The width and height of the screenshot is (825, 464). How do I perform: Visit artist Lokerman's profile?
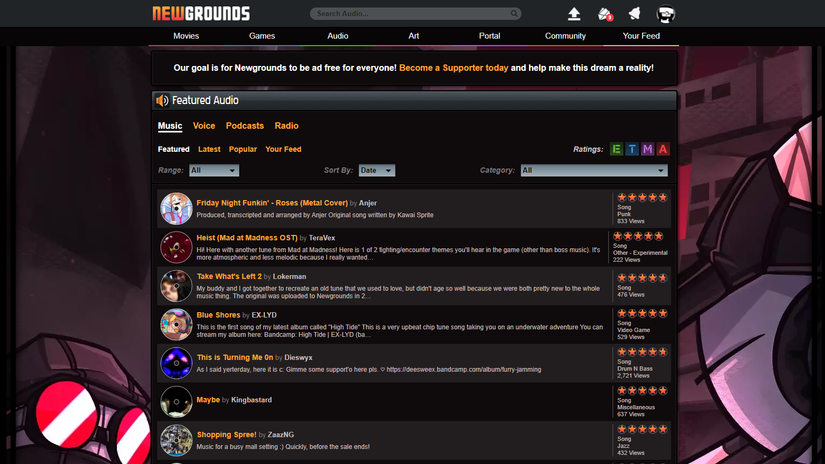click(x=289, y=276)
